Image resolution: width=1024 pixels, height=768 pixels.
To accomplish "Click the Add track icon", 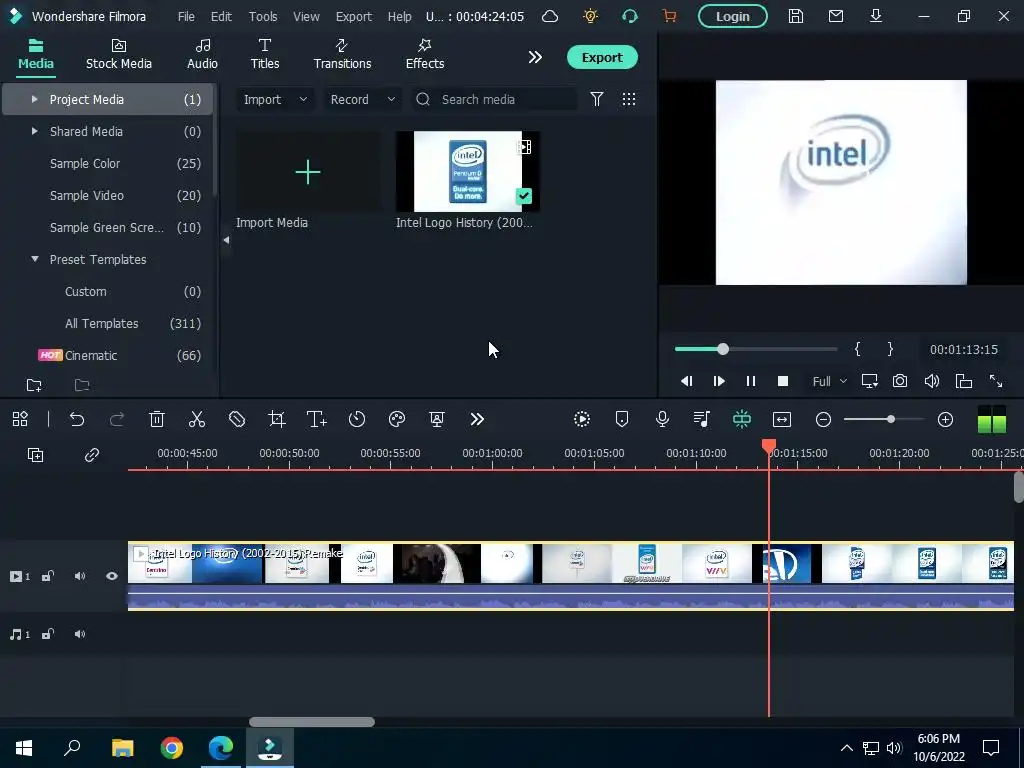I will pyautogui.click(x=35, y=455).
